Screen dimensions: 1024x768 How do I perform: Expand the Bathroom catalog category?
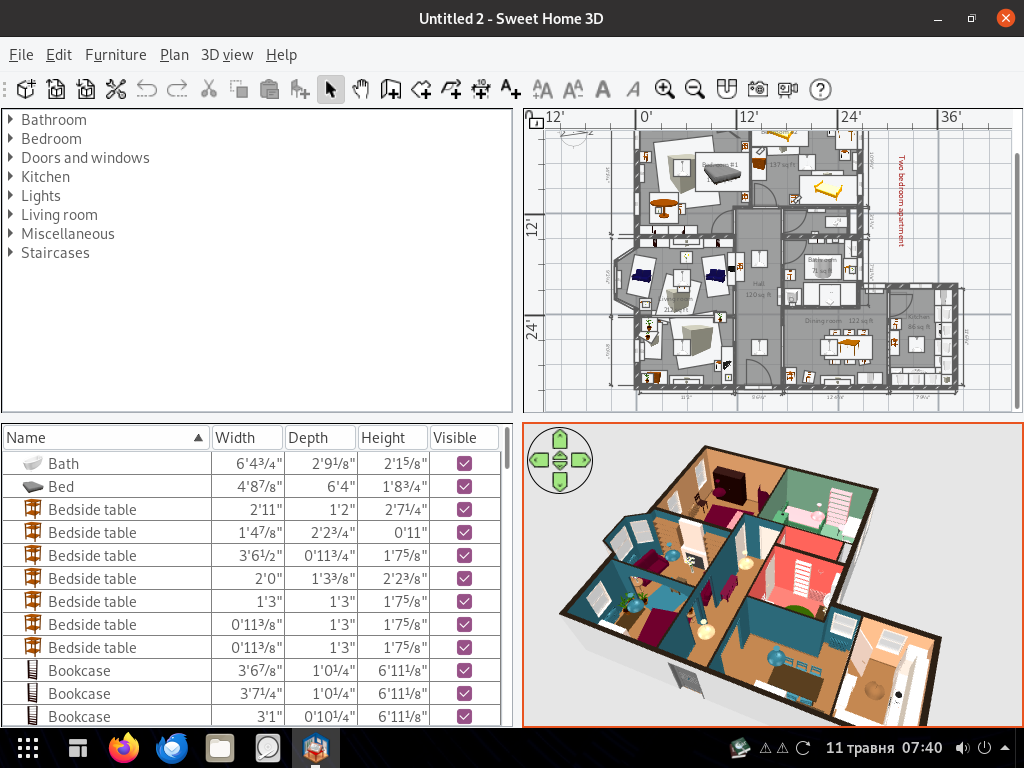click(10, 120)
